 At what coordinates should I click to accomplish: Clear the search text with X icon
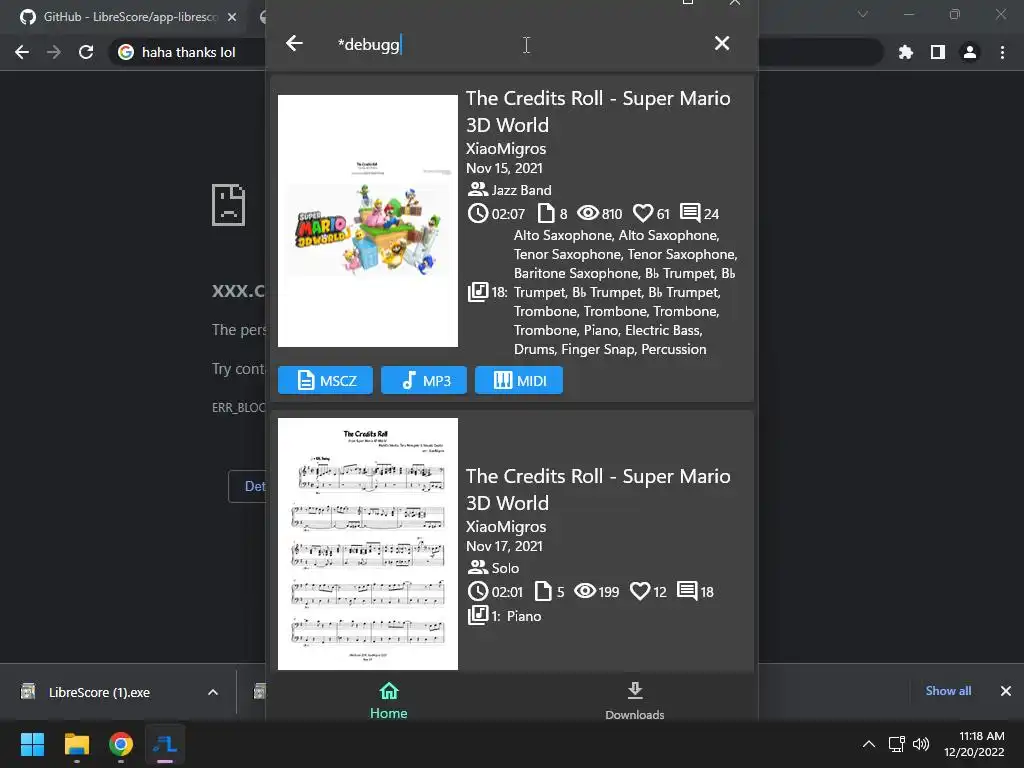pyautogui.click(x=722, y=43)
